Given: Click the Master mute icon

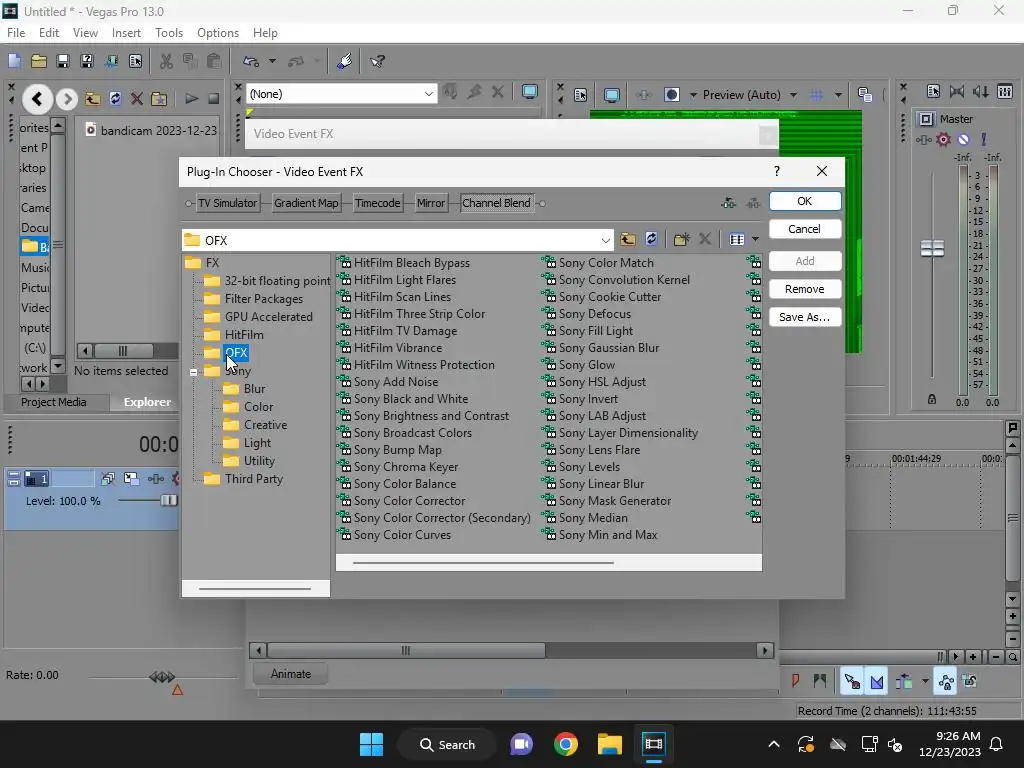Looking at the screenshot, I should tap(963, 139).
